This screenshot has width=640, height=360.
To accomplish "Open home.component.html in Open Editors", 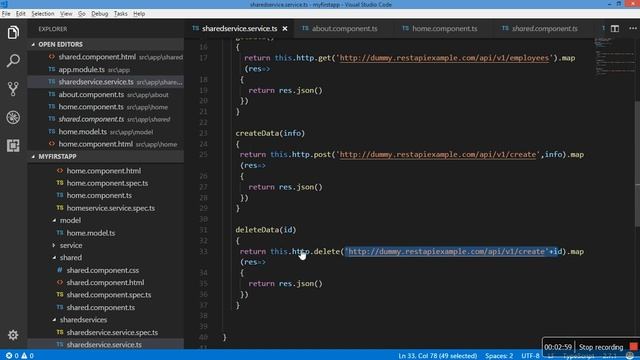I will (106, 144).
